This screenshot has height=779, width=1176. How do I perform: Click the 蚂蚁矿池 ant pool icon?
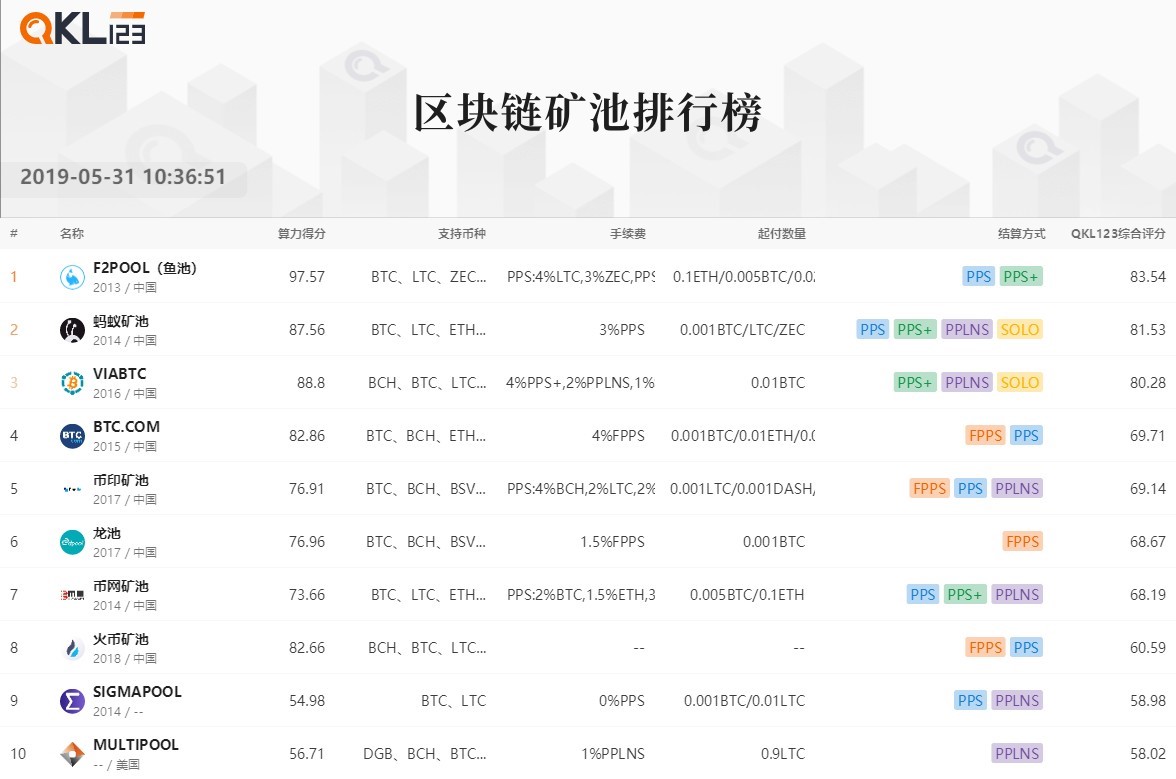(x=72, y=330)
